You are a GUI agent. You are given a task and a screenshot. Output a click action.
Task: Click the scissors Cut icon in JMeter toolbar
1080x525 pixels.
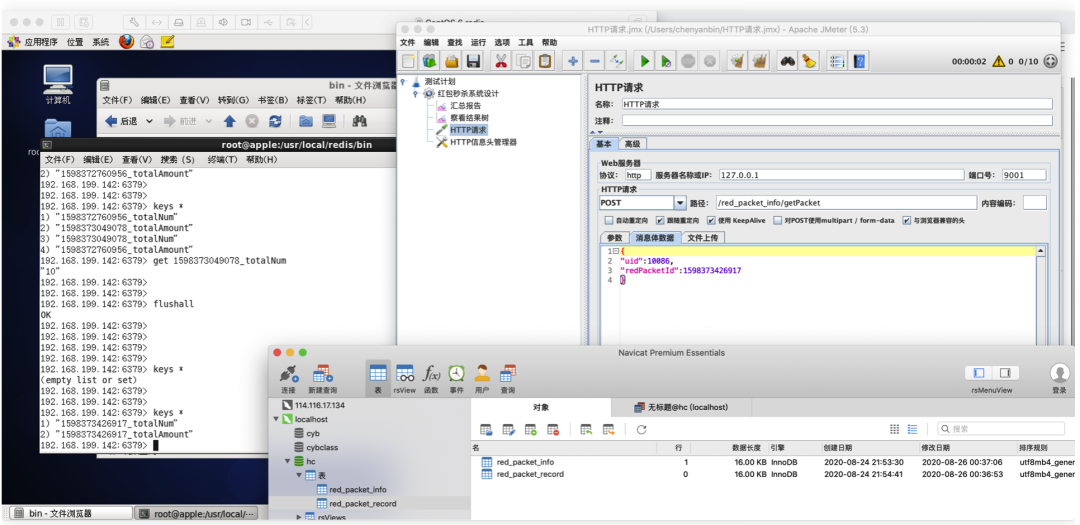click(x=500, y=61)
